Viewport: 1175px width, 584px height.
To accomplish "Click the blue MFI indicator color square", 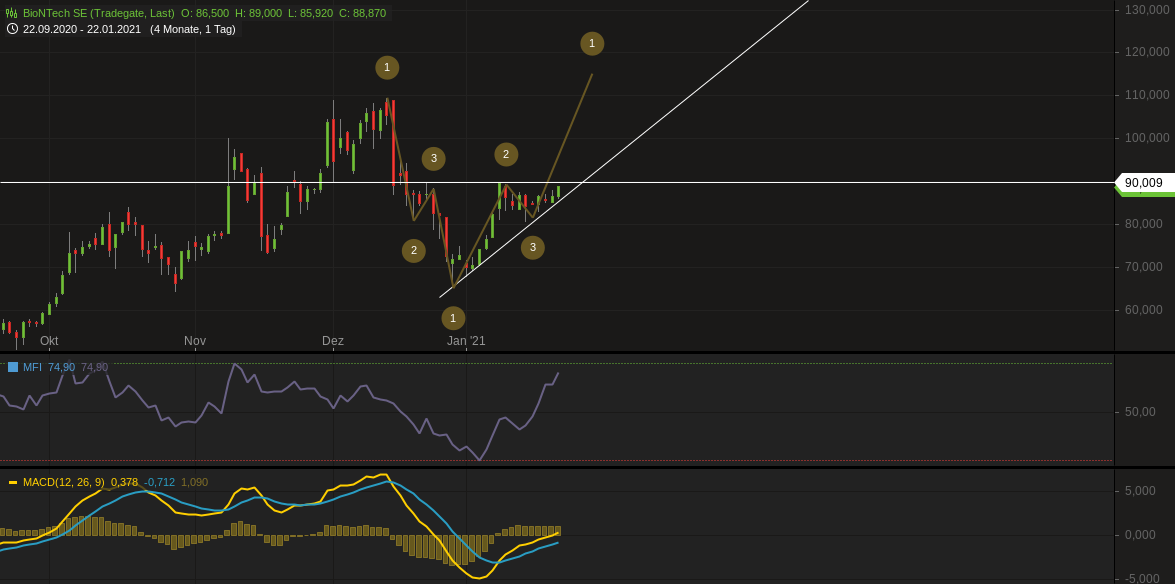I will coord(13,367).
